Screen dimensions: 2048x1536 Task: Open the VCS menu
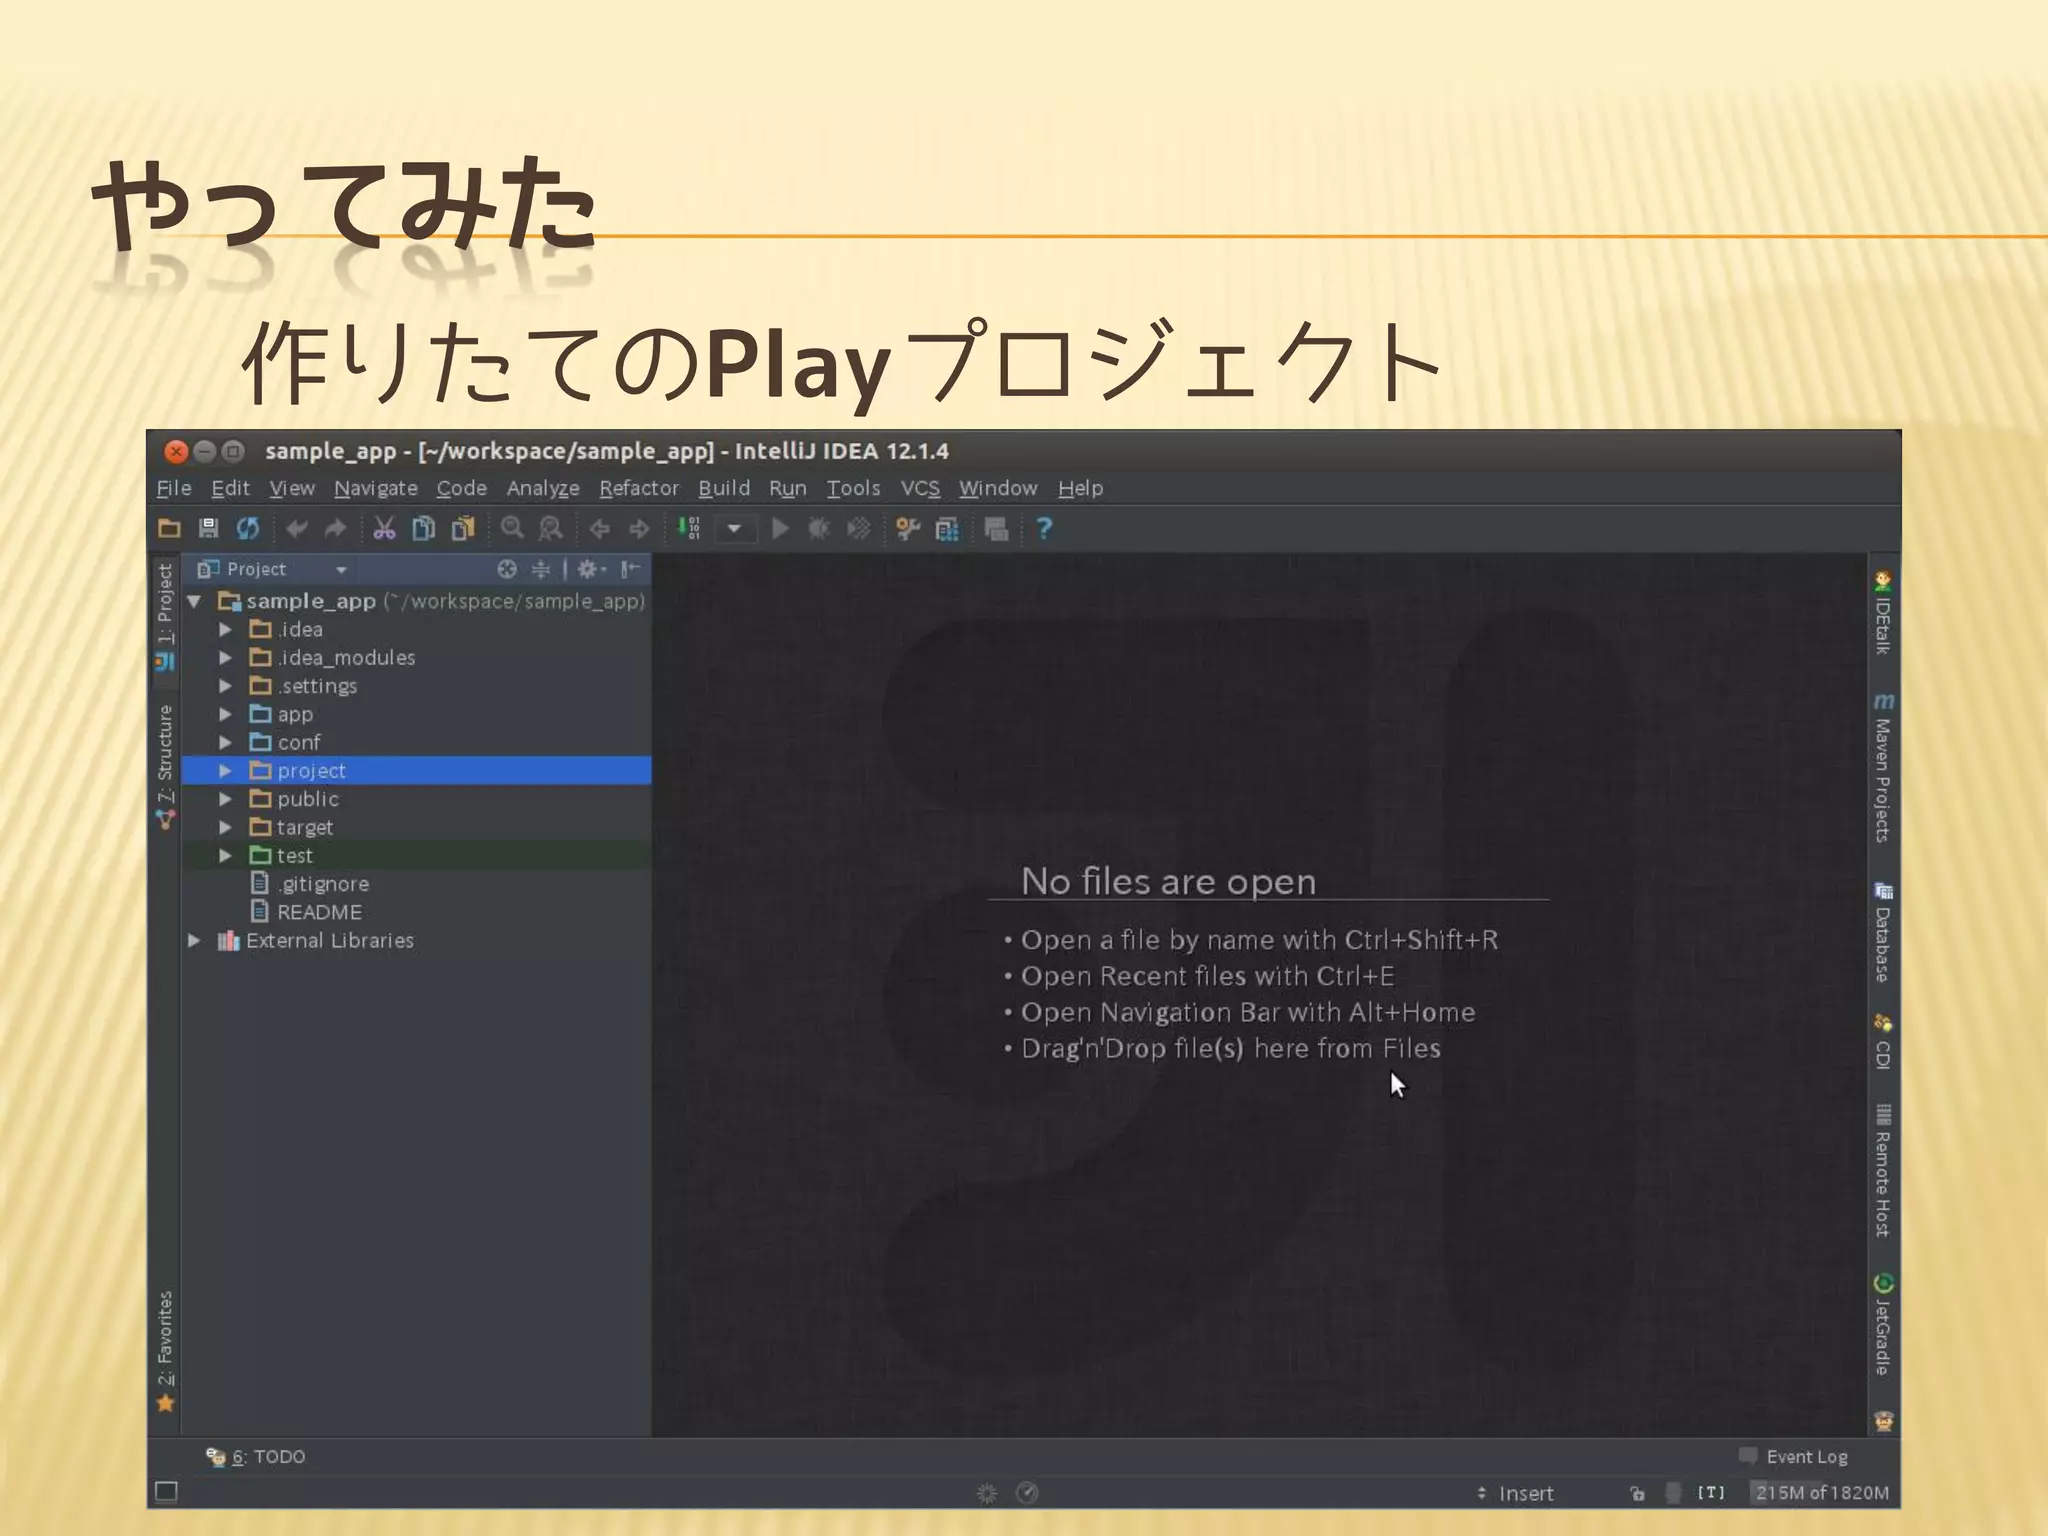click(920, 488)
